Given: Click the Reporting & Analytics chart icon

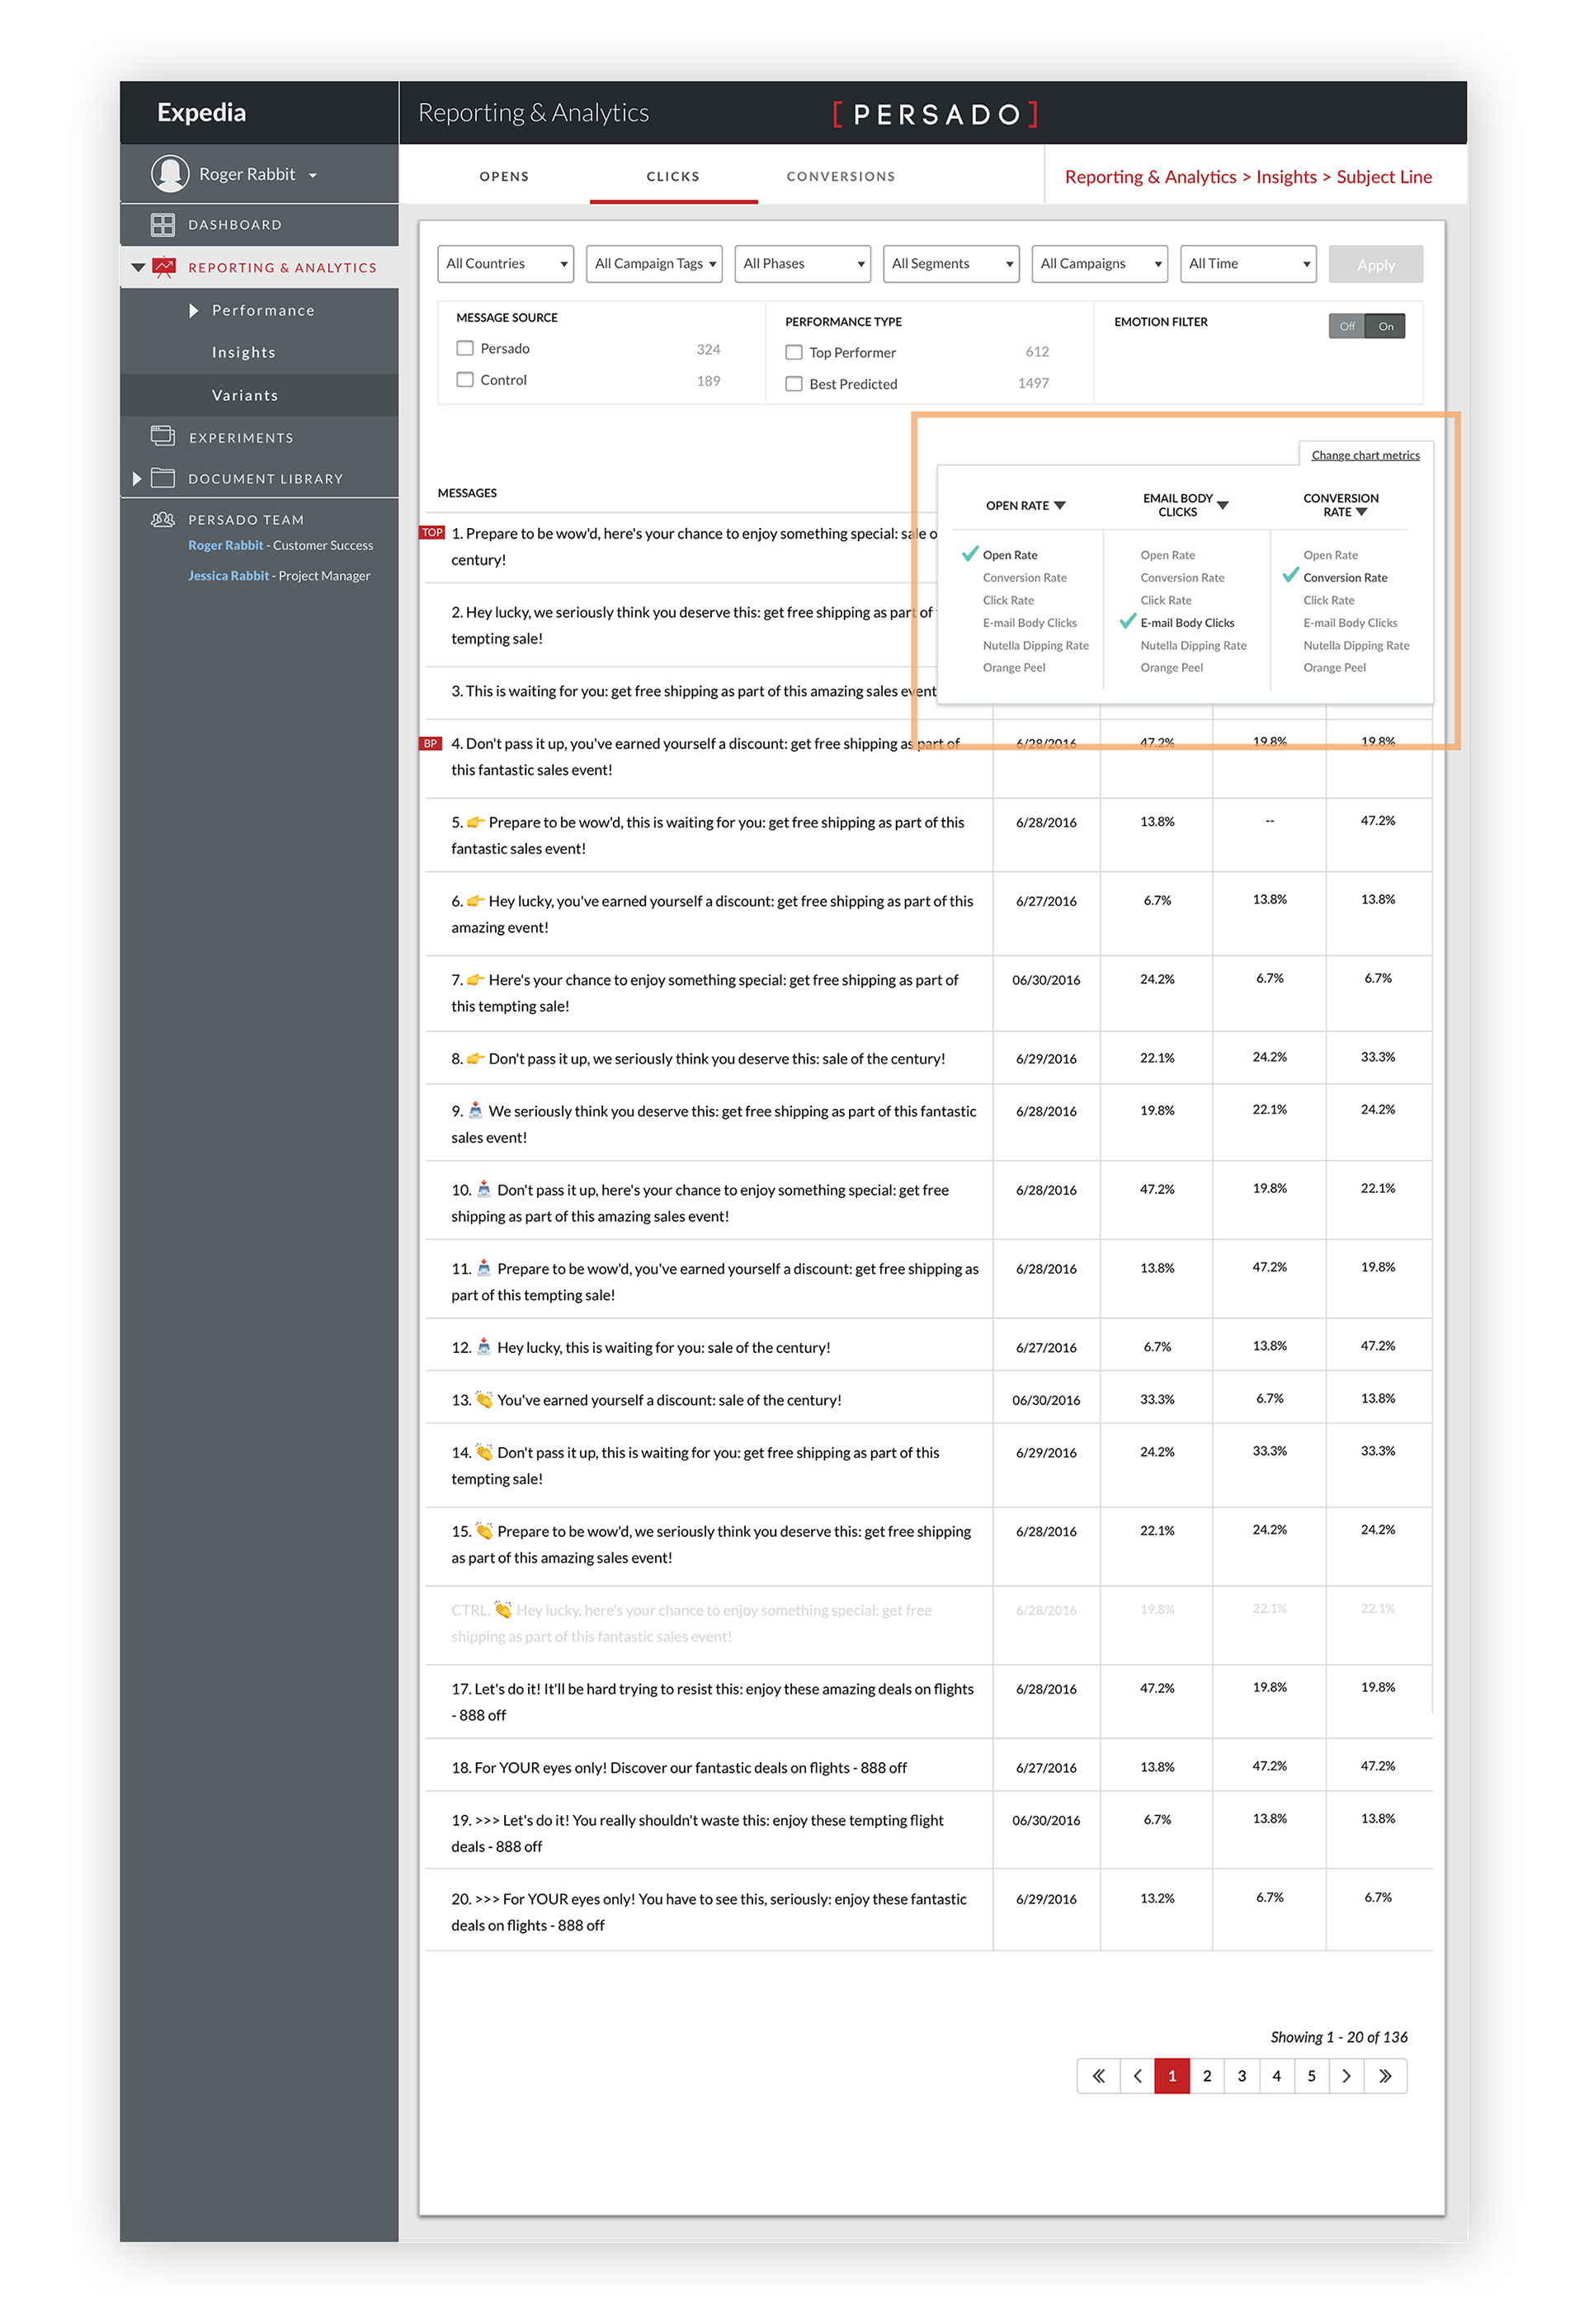Looking at the screenshot, I should click(x=164, y=267).
